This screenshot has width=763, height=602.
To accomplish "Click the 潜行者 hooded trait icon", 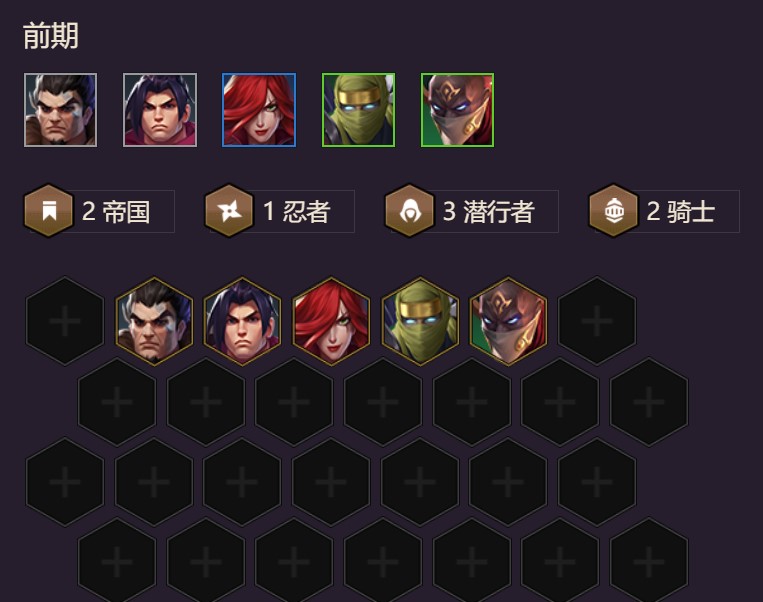I will [x=409, y=211].
